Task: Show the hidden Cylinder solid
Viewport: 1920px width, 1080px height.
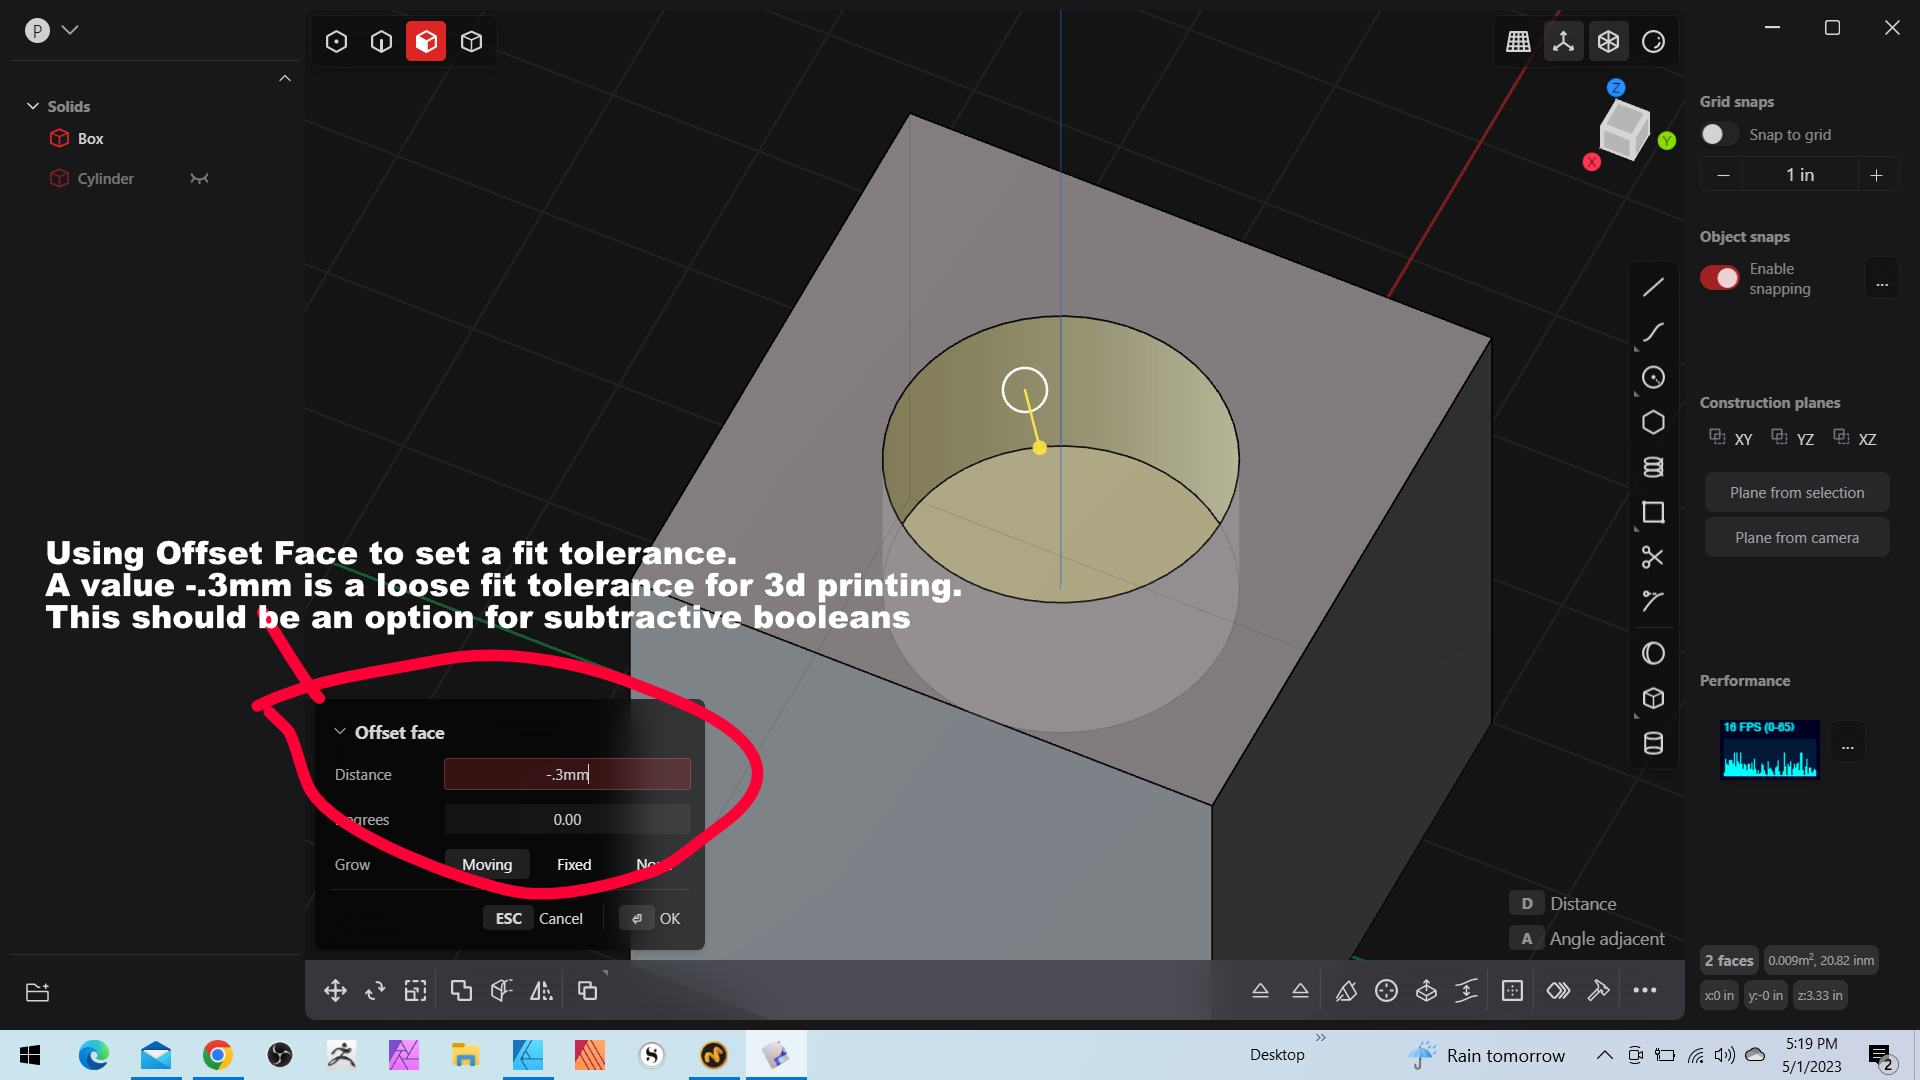Action: point(199,178)
